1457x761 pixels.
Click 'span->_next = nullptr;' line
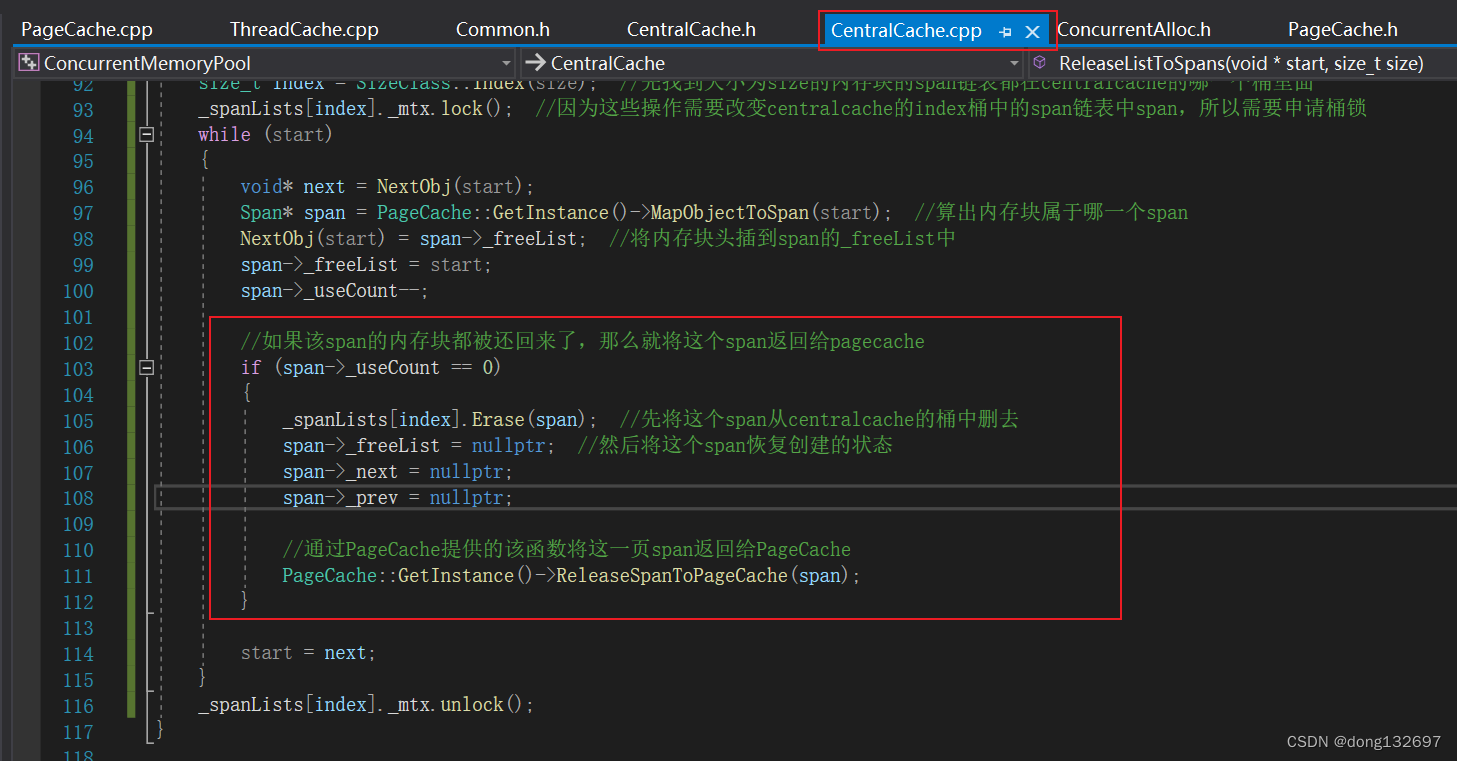(x=398, y=472)
